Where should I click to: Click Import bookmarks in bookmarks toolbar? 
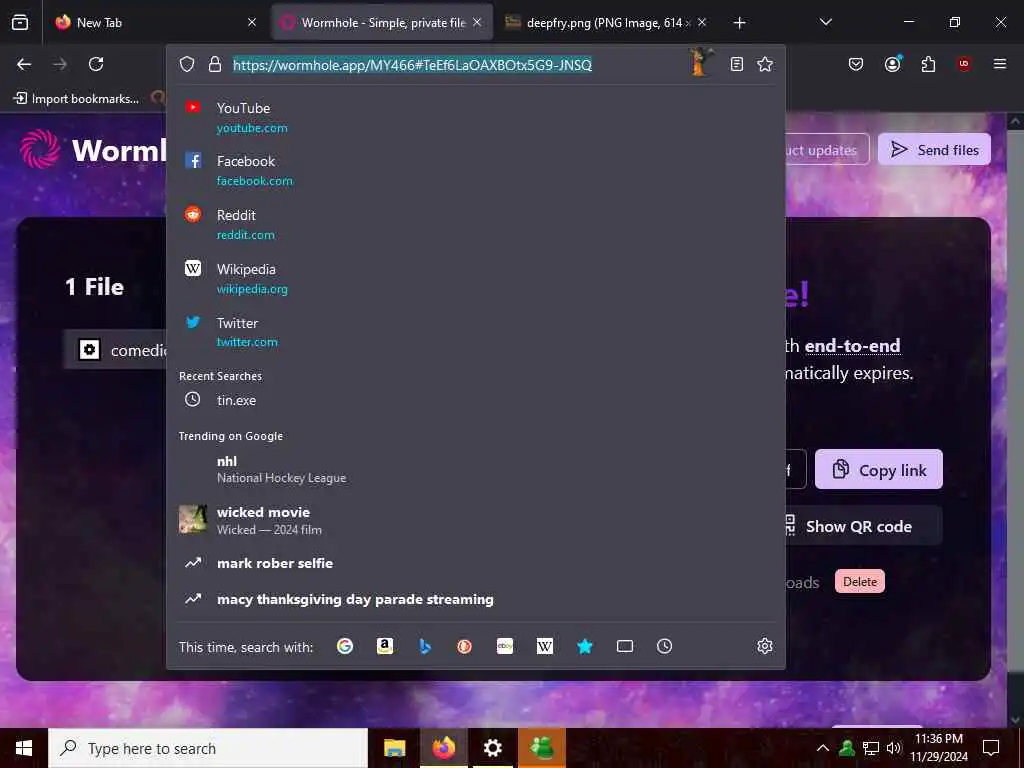(x=76, y=99)
